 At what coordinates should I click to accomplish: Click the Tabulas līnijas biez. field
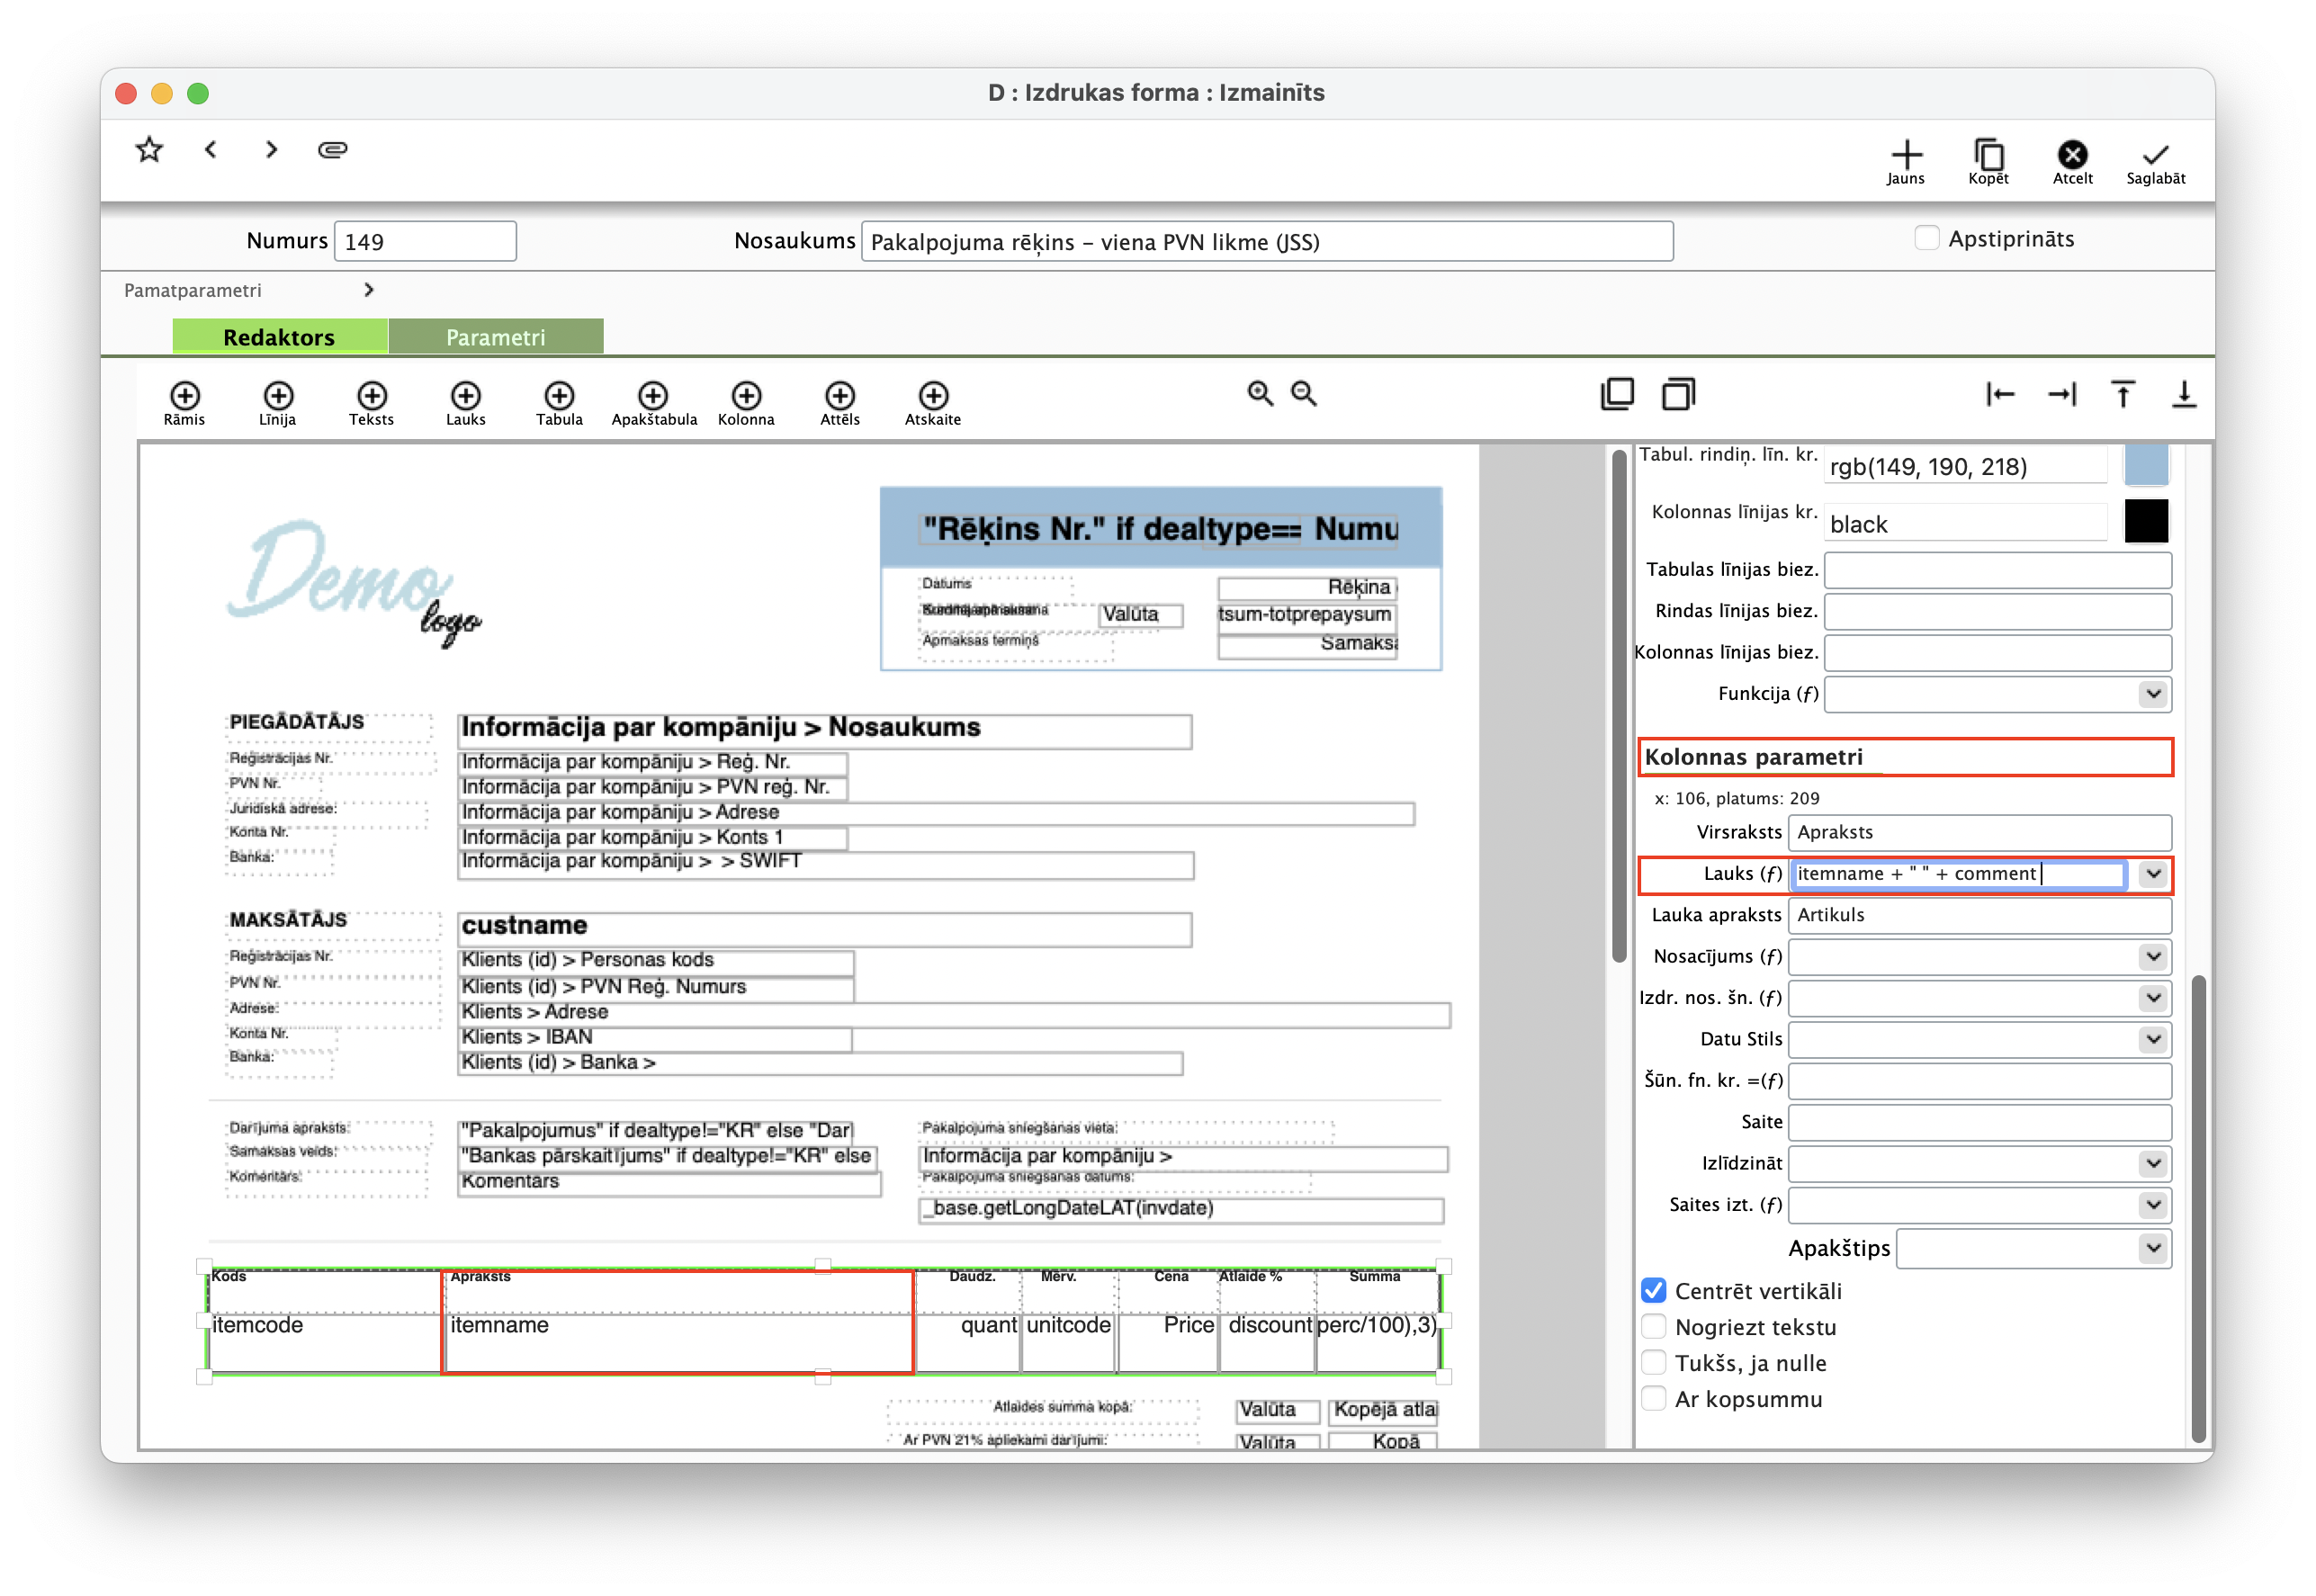[1997, 570]
